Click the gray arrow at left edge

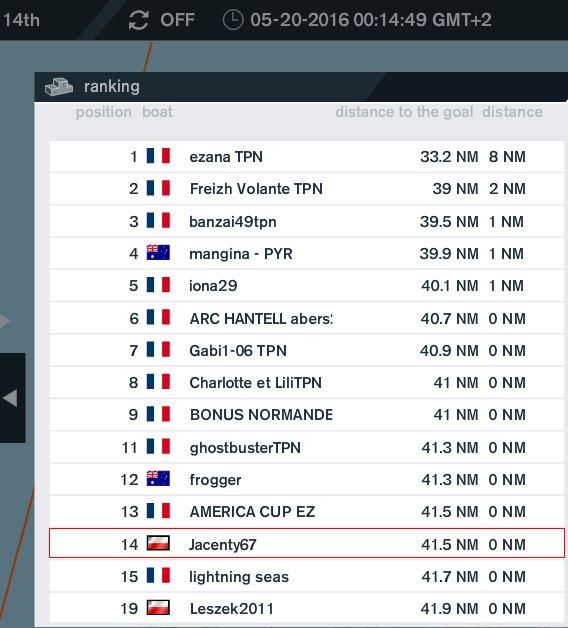click(x=4, y=321)
